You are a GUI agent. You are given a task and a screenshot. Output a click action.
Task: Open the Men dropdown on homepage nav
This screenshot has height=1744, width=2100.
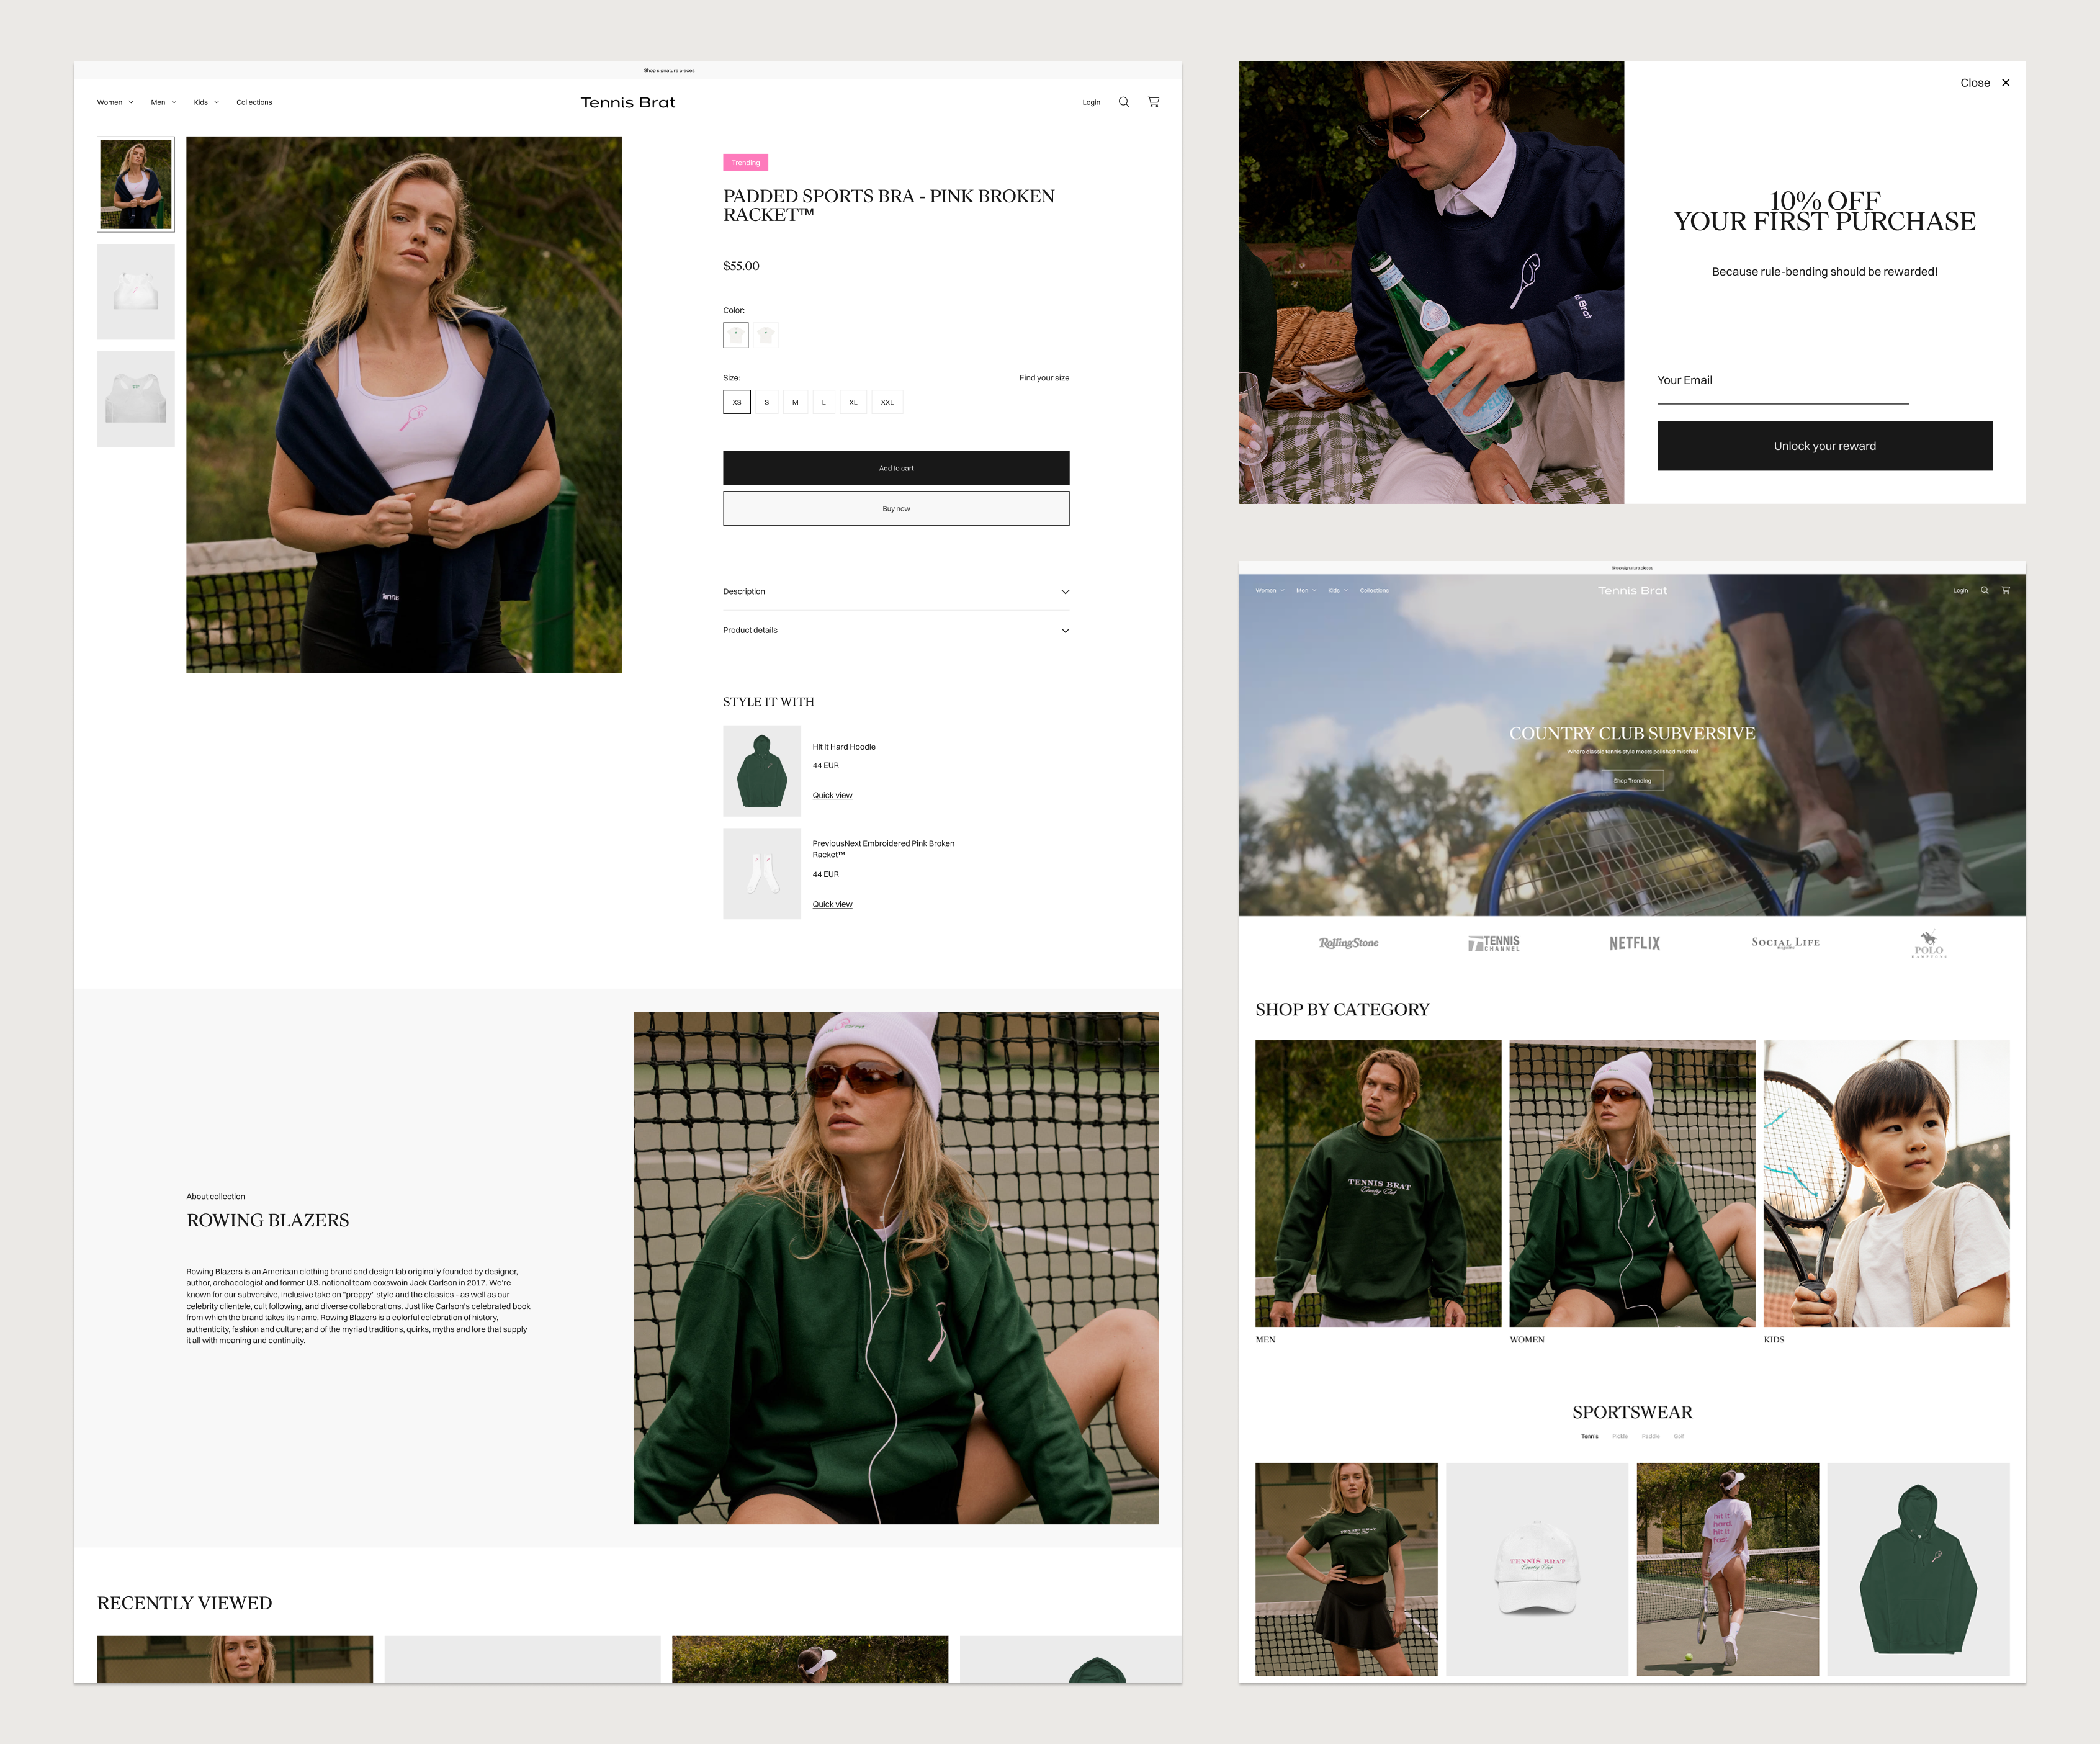[1306, 590]
